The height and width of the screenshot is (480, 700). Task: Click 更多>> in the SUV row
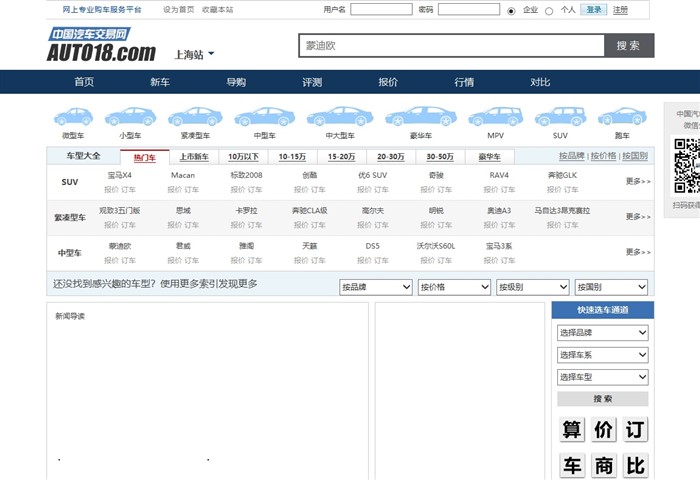638,181
